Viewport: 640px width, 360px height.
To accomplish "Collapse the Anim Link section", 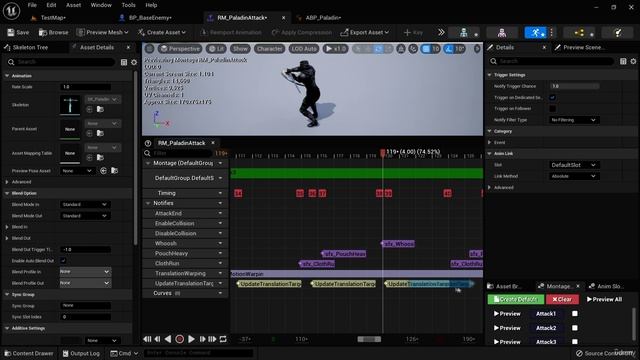I will click(x=489, y=153).
